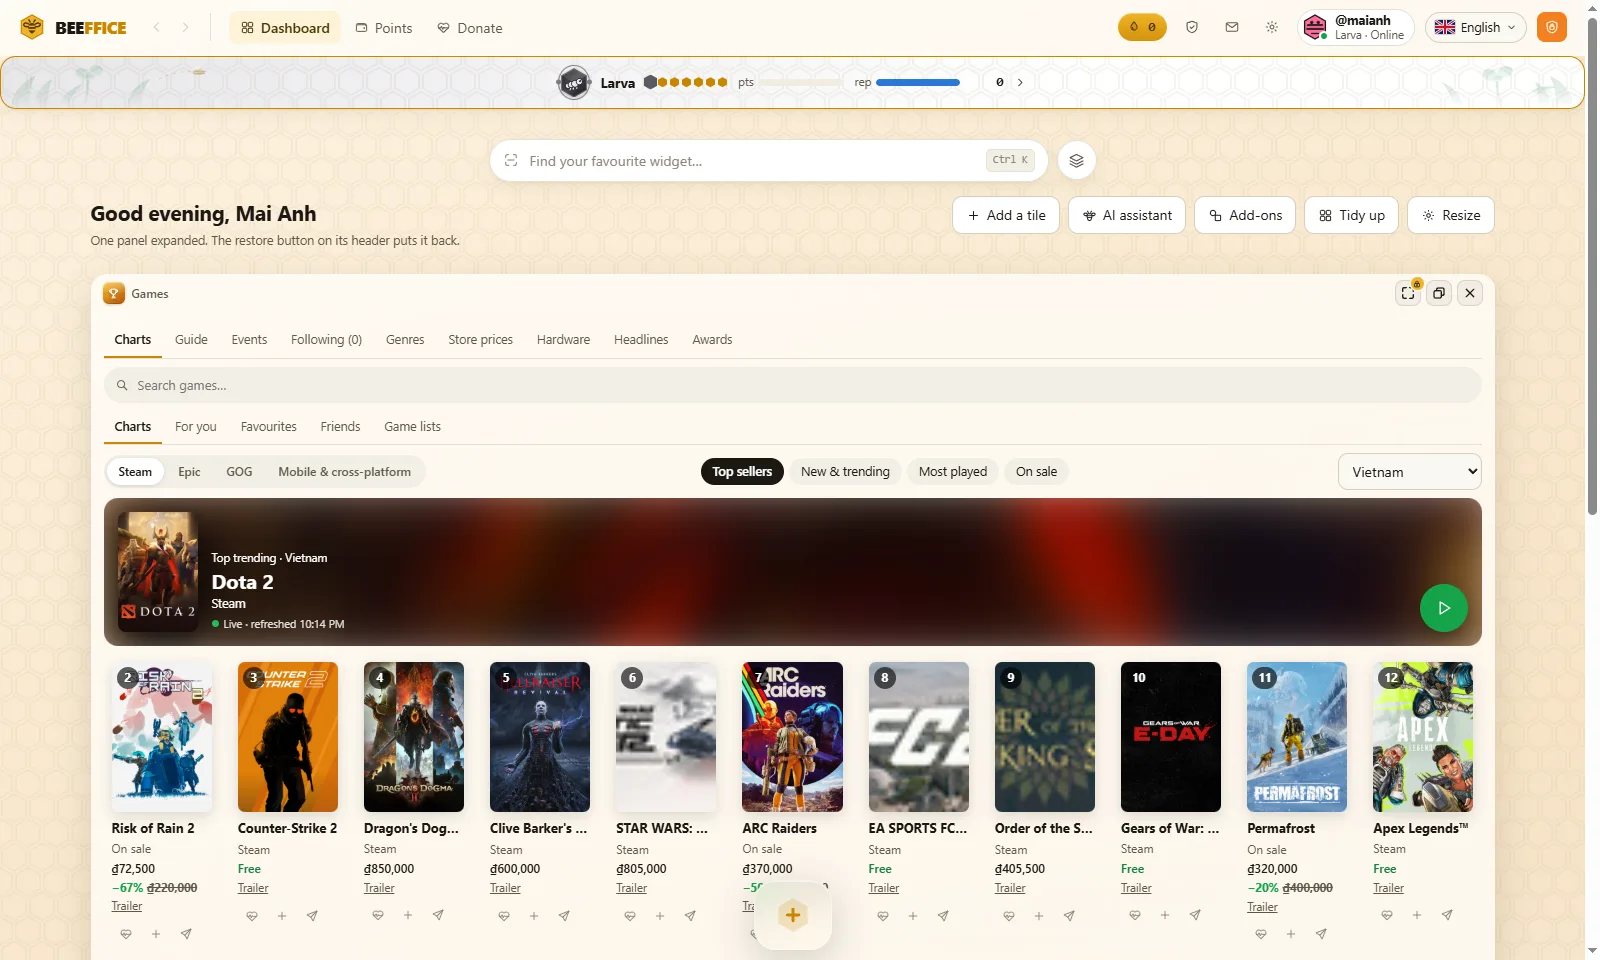Click the restore icon on Games panel header
This screenshot has height=960, width=1600.
[x=1438, y=293]
